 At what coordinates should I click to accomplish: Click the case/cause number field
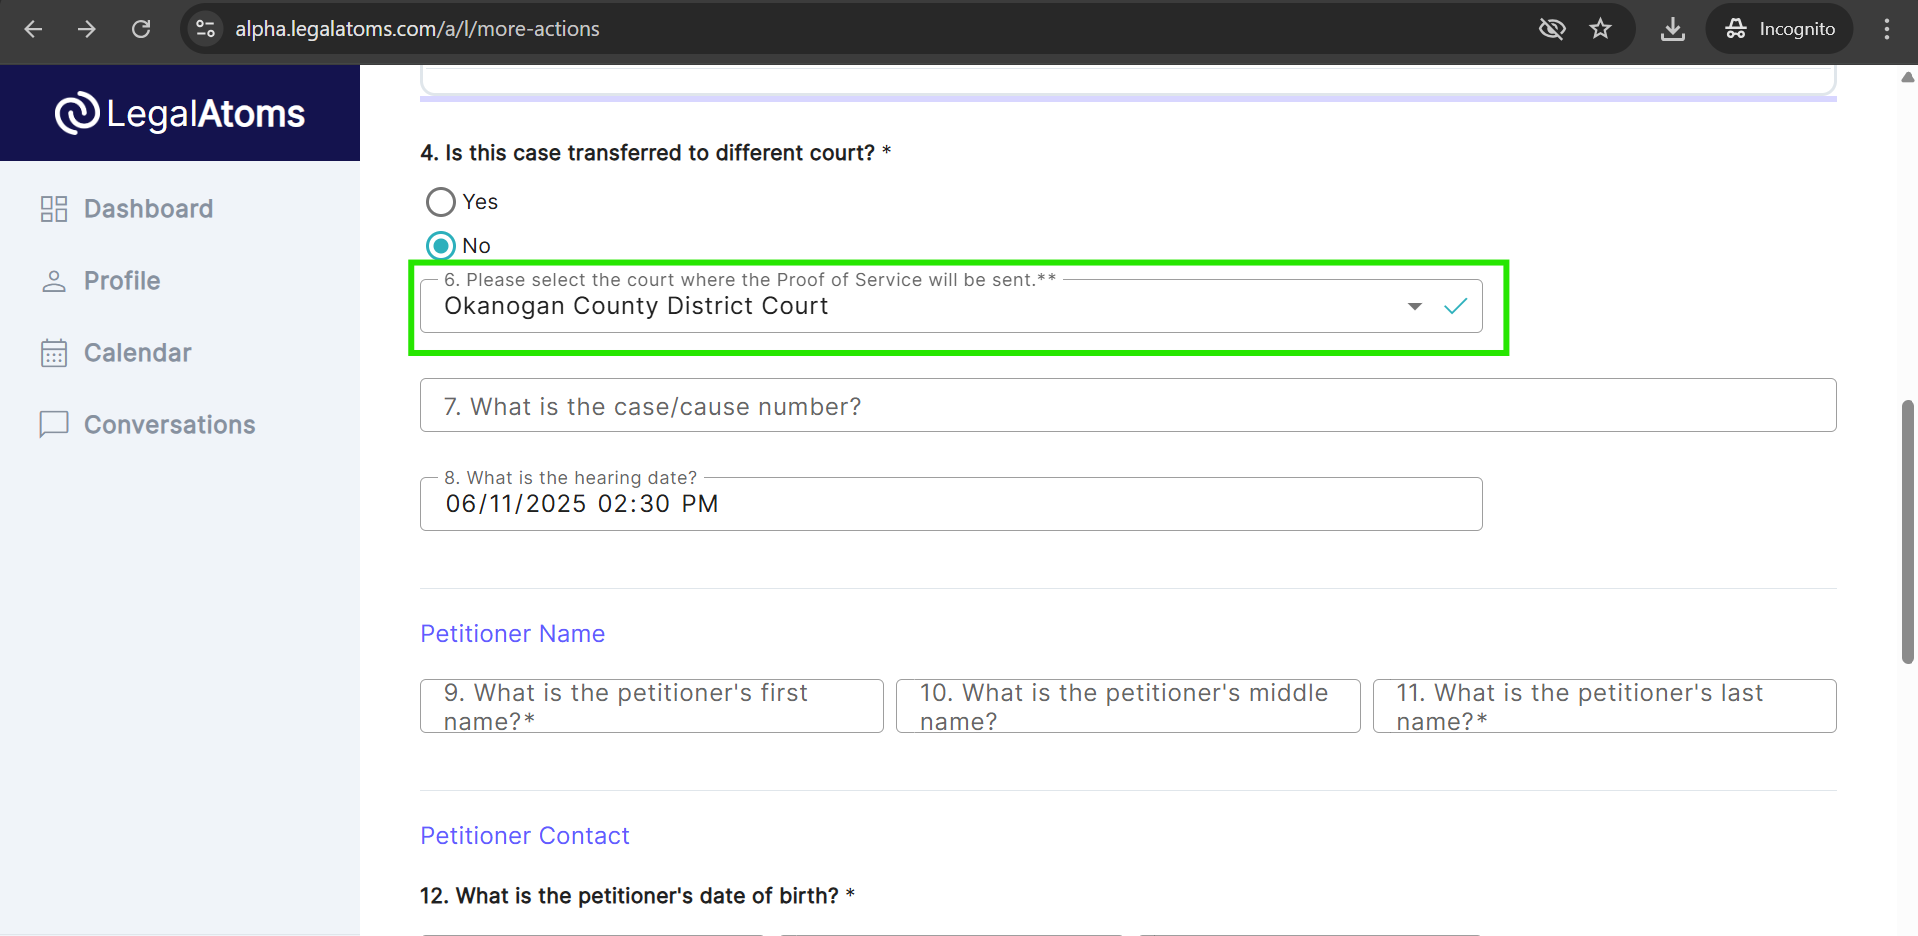[x=1128, y=405]
